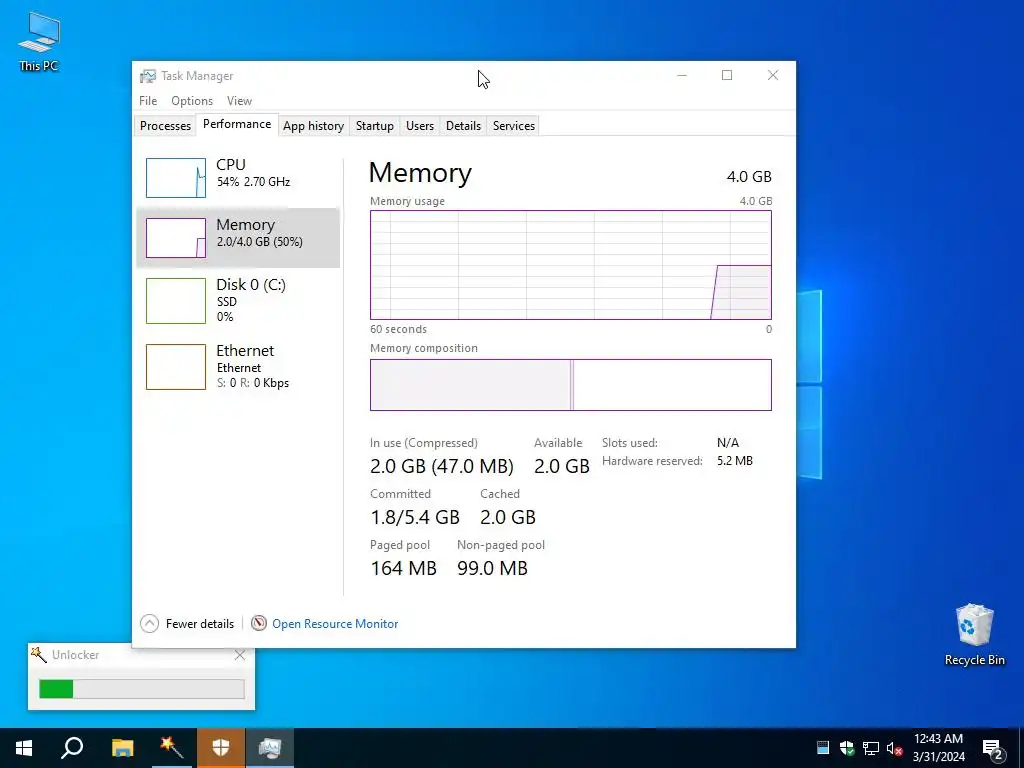This screenshot has height=768, width=1024.
Task: Click the Open Resource Monitor link
Action: pos(335,624)
